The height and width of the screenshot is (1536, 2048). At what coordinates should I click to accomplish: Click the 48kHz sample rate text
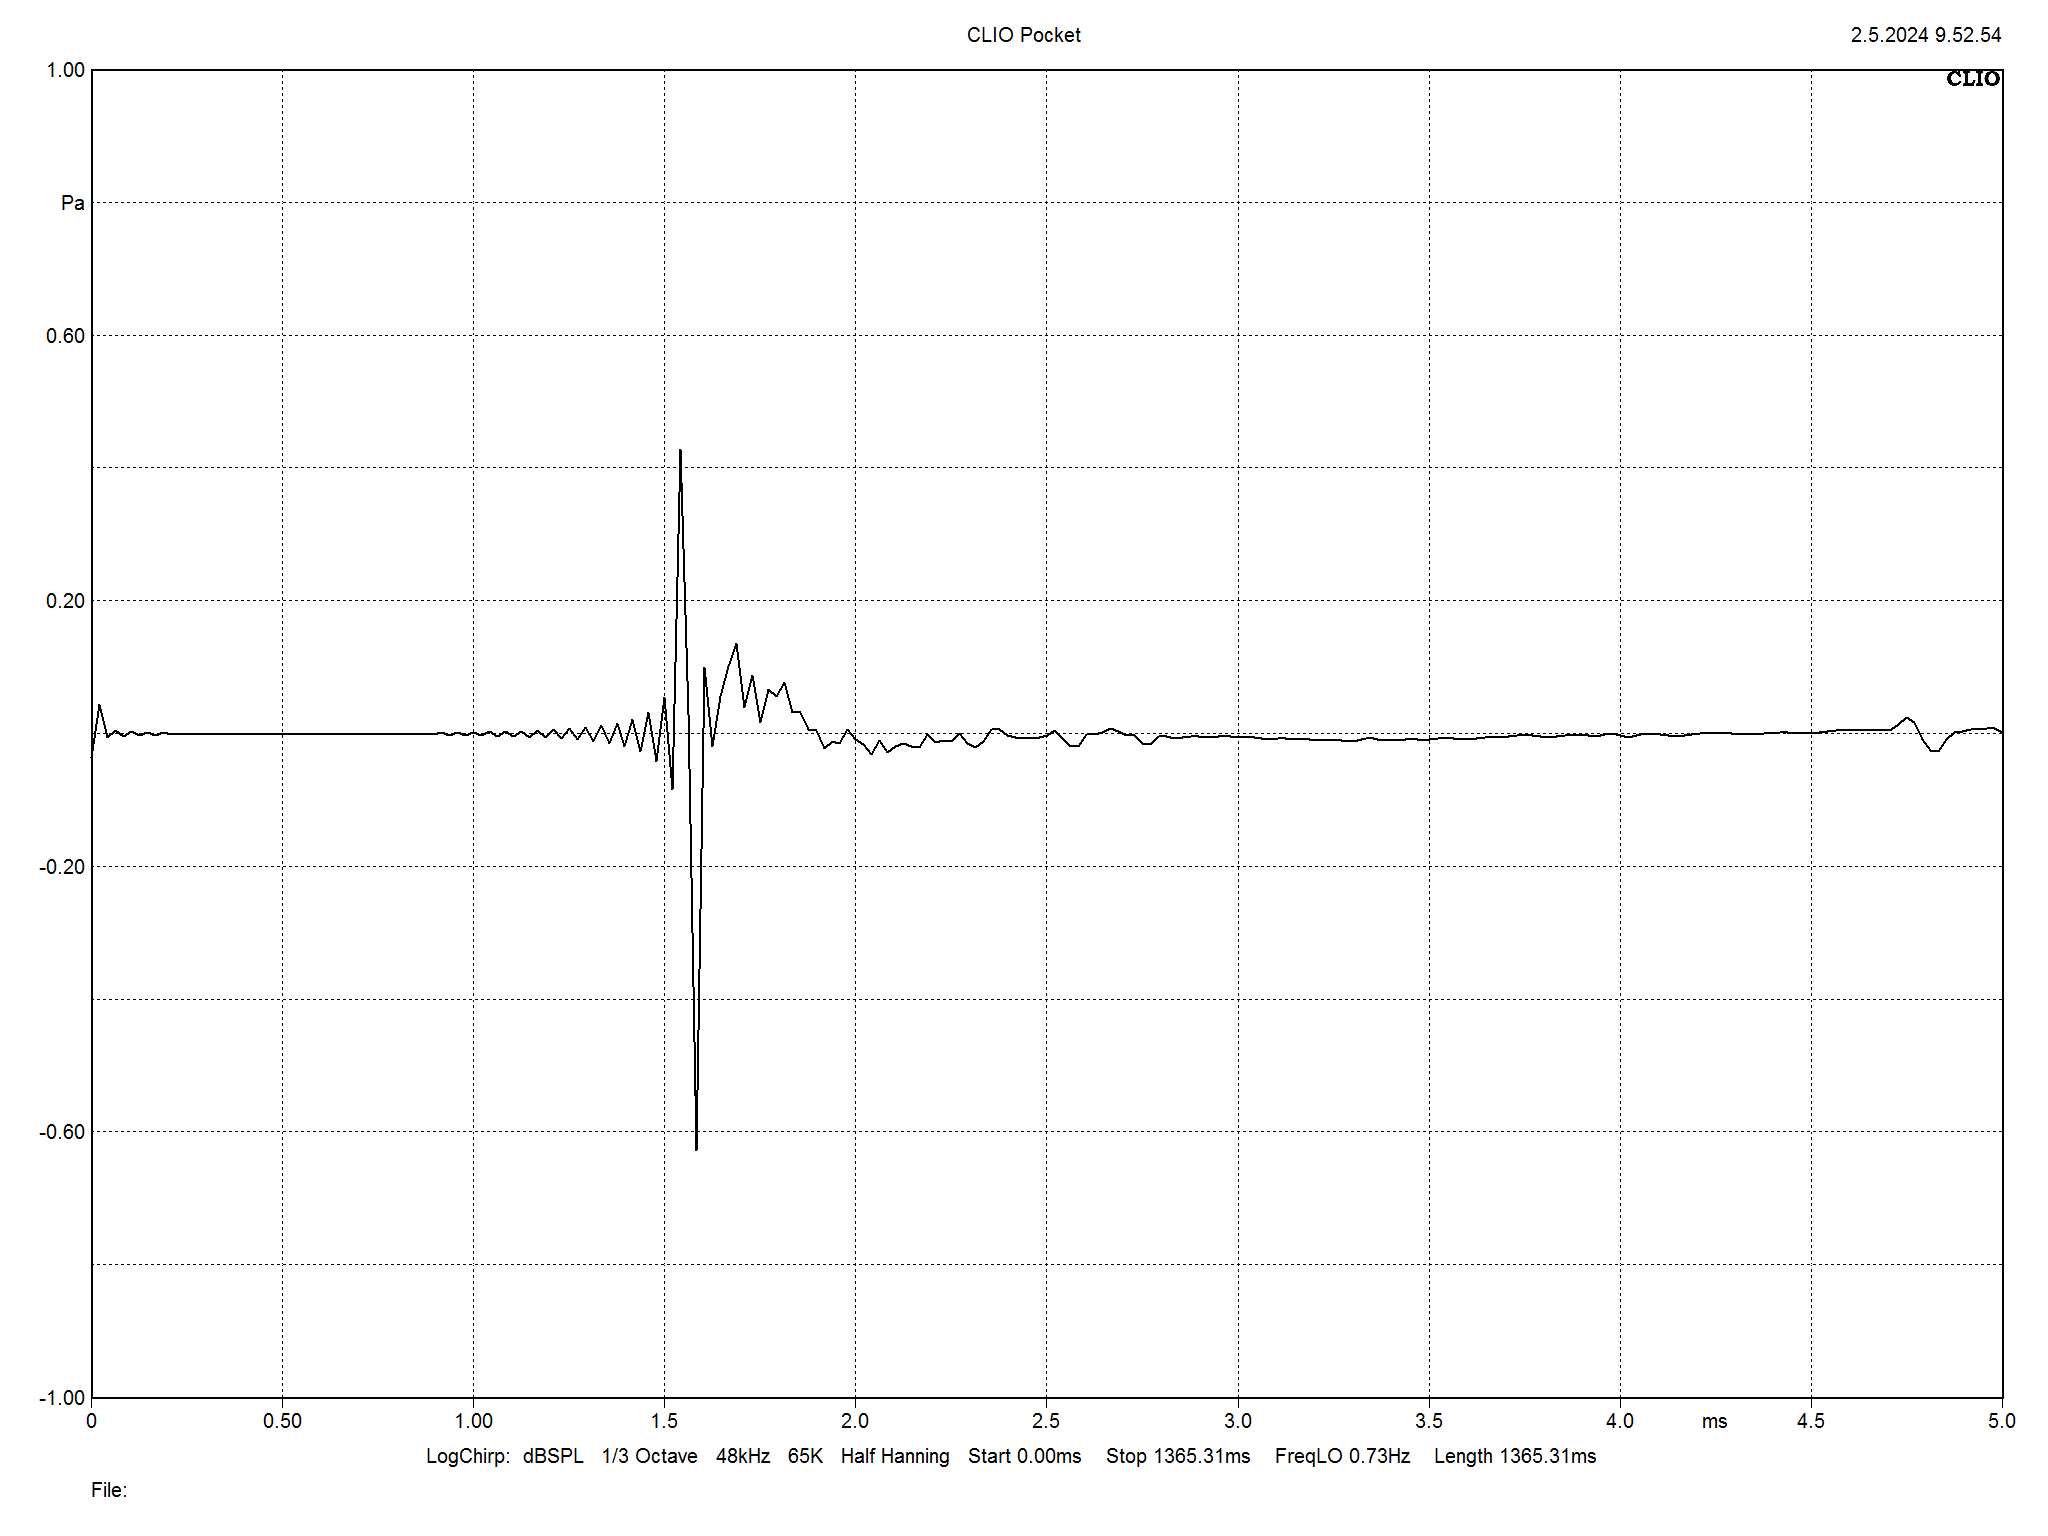[743, 1456]
